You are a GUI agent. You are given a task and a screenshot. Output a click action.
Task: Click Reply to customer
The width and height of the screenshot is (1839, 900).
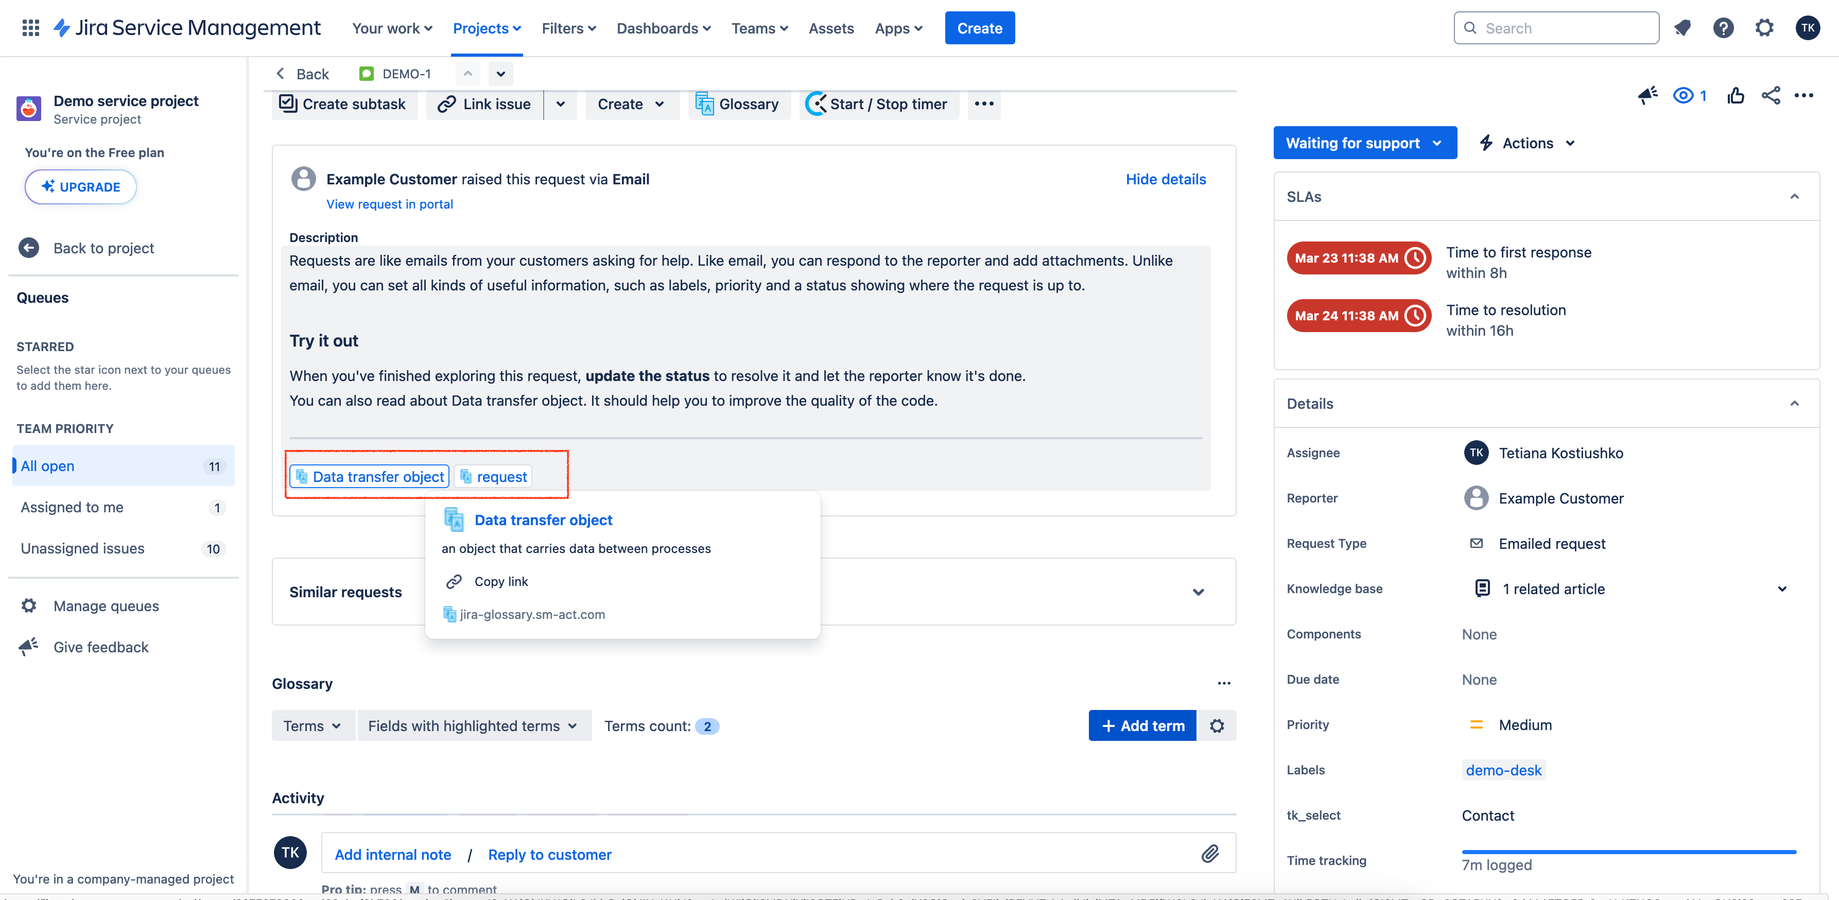550,855
